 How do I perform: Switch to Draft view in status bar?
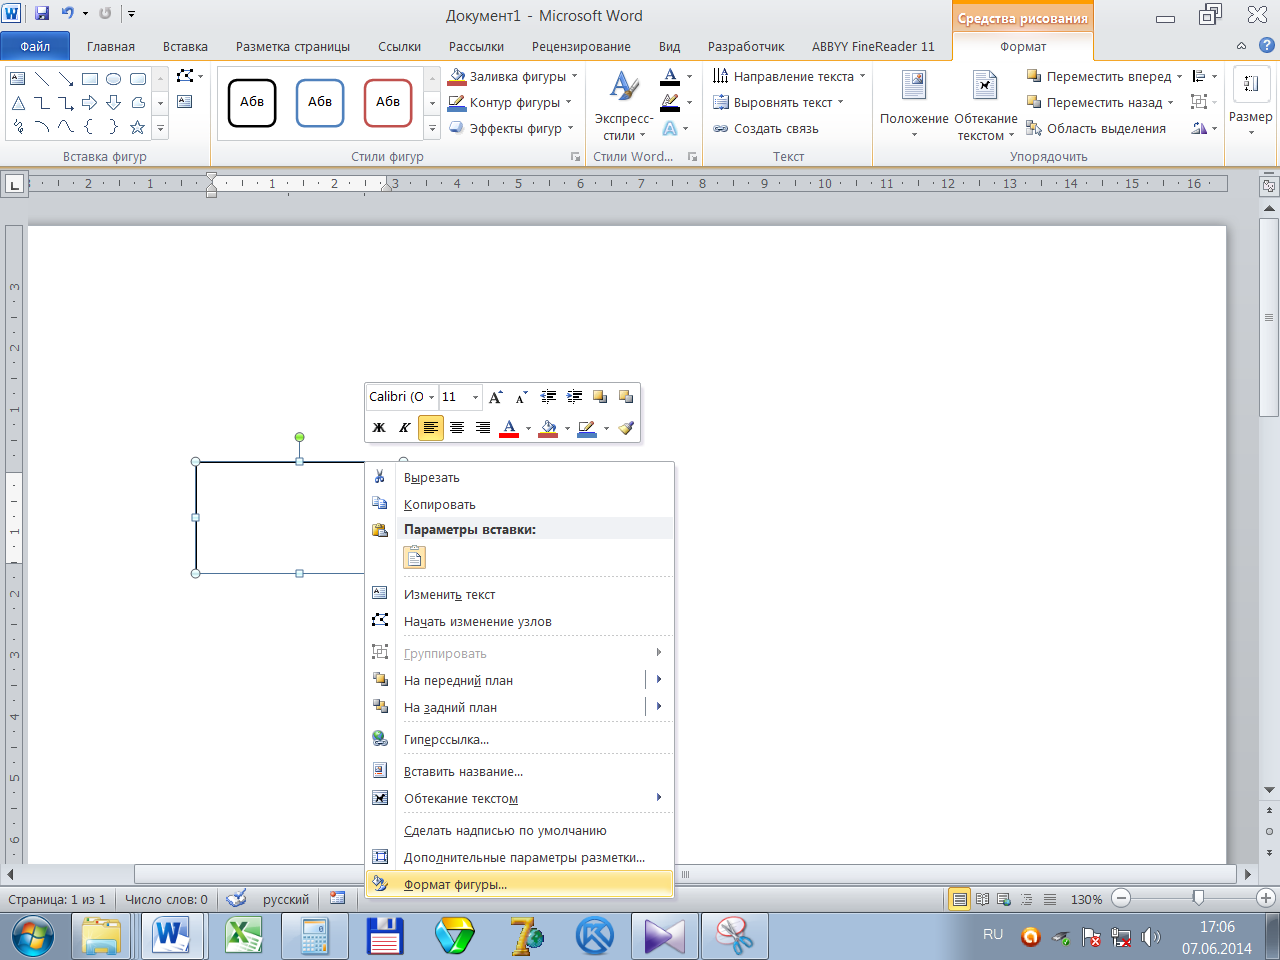[x=1050, y=899]
